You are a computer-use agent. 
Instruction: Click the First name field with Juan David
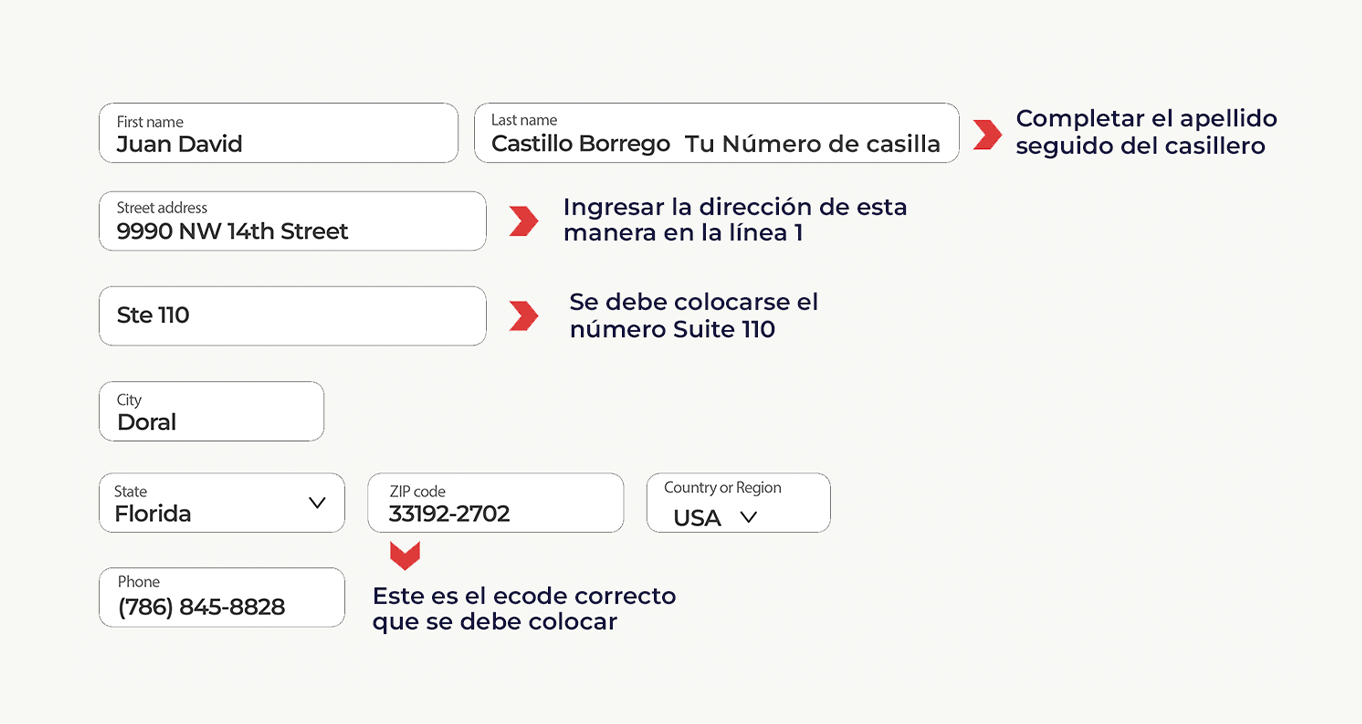278,133
